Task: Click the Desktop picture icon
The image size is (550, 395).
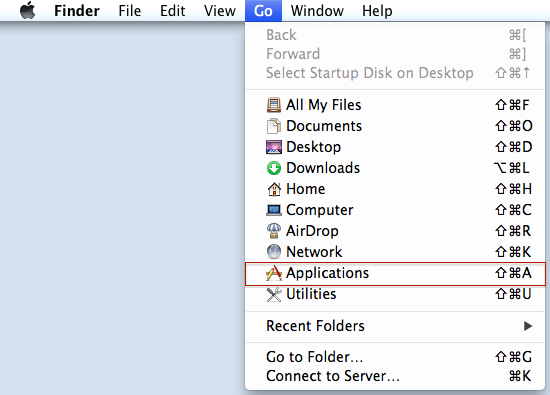Action: click(x=274, y=147)
